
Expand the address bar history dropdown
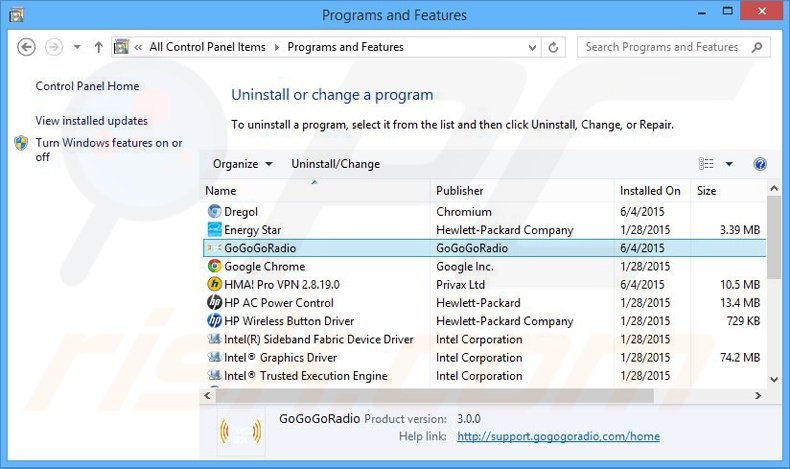[532, 47]
